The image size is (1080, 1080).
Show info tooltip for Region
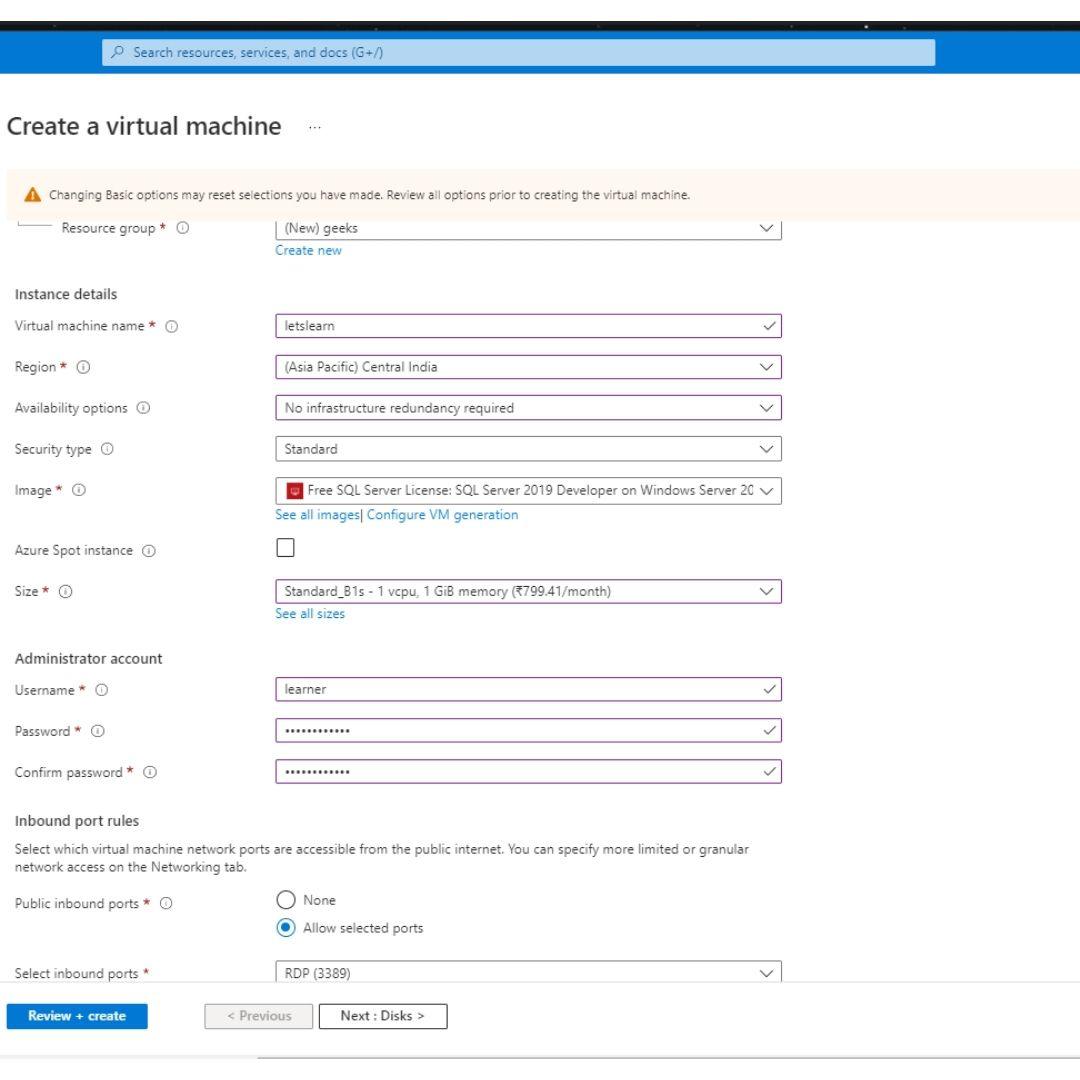click(x=83, y=367)
